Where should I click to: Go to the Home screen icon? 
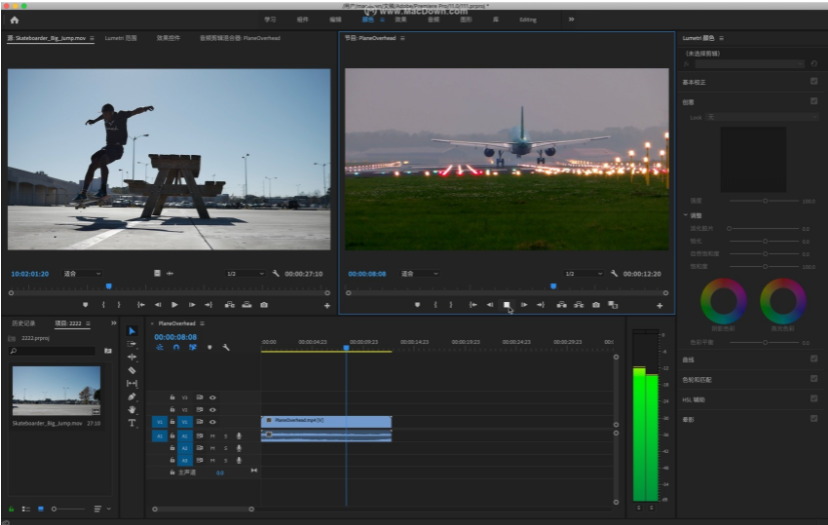click(x=14, y=19)
